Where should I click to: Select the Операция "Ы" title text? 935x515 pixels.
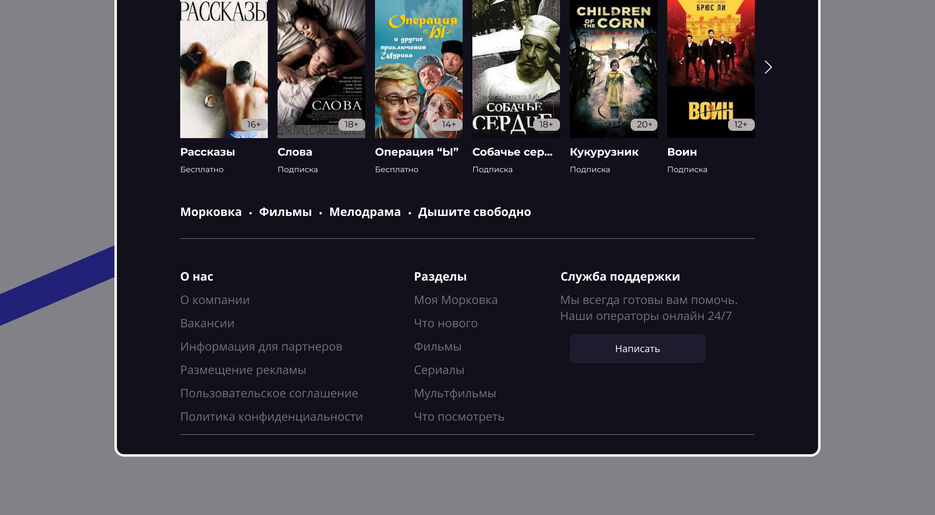[x=417, y=152]
